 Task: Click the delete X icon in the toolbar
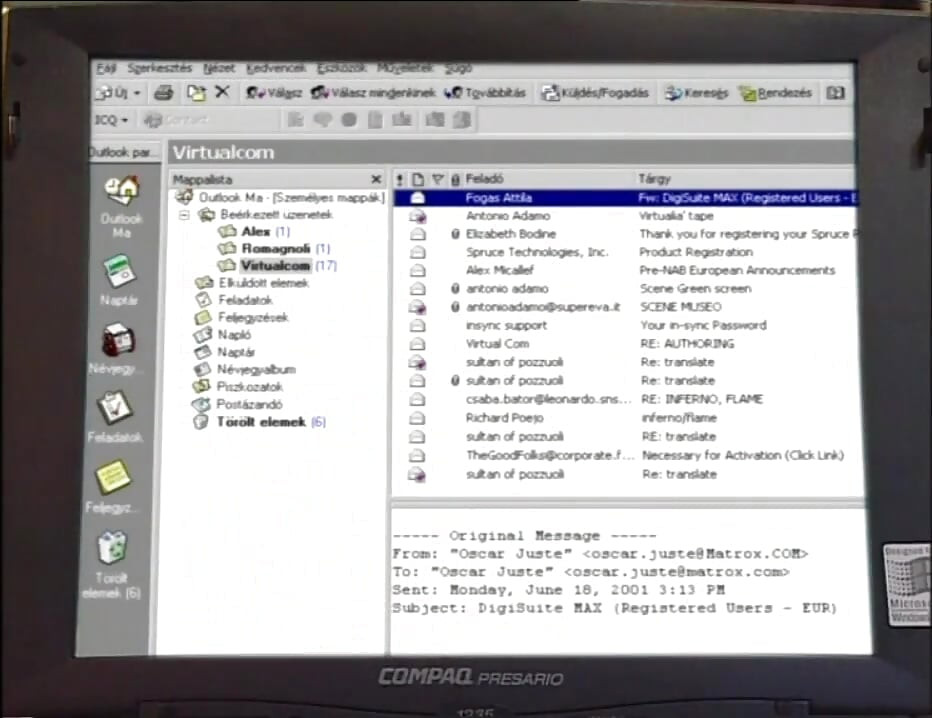coord(222,92)
